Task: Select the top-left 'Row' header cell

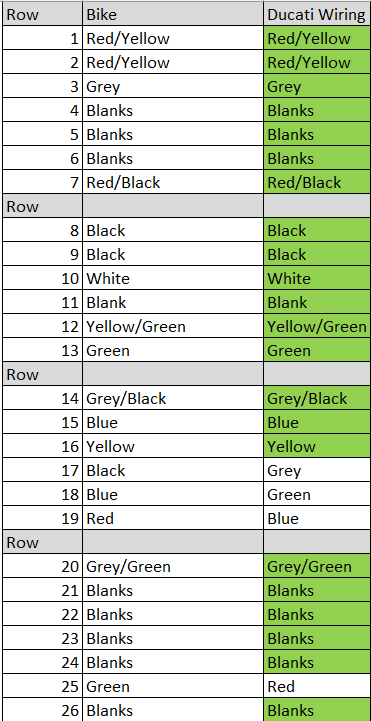Action: click(x=43, y=14)
